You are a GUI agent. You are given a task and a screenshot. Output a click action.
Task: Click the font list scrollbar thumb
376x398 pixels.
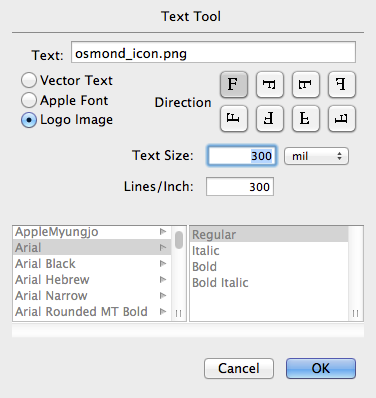[179, 240]
